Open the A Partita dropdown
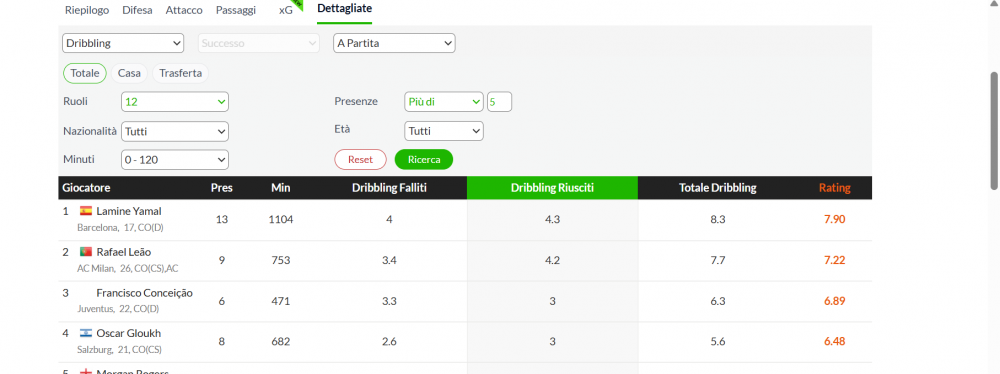This screenshot has width=1000, height=374. [394, 43]
